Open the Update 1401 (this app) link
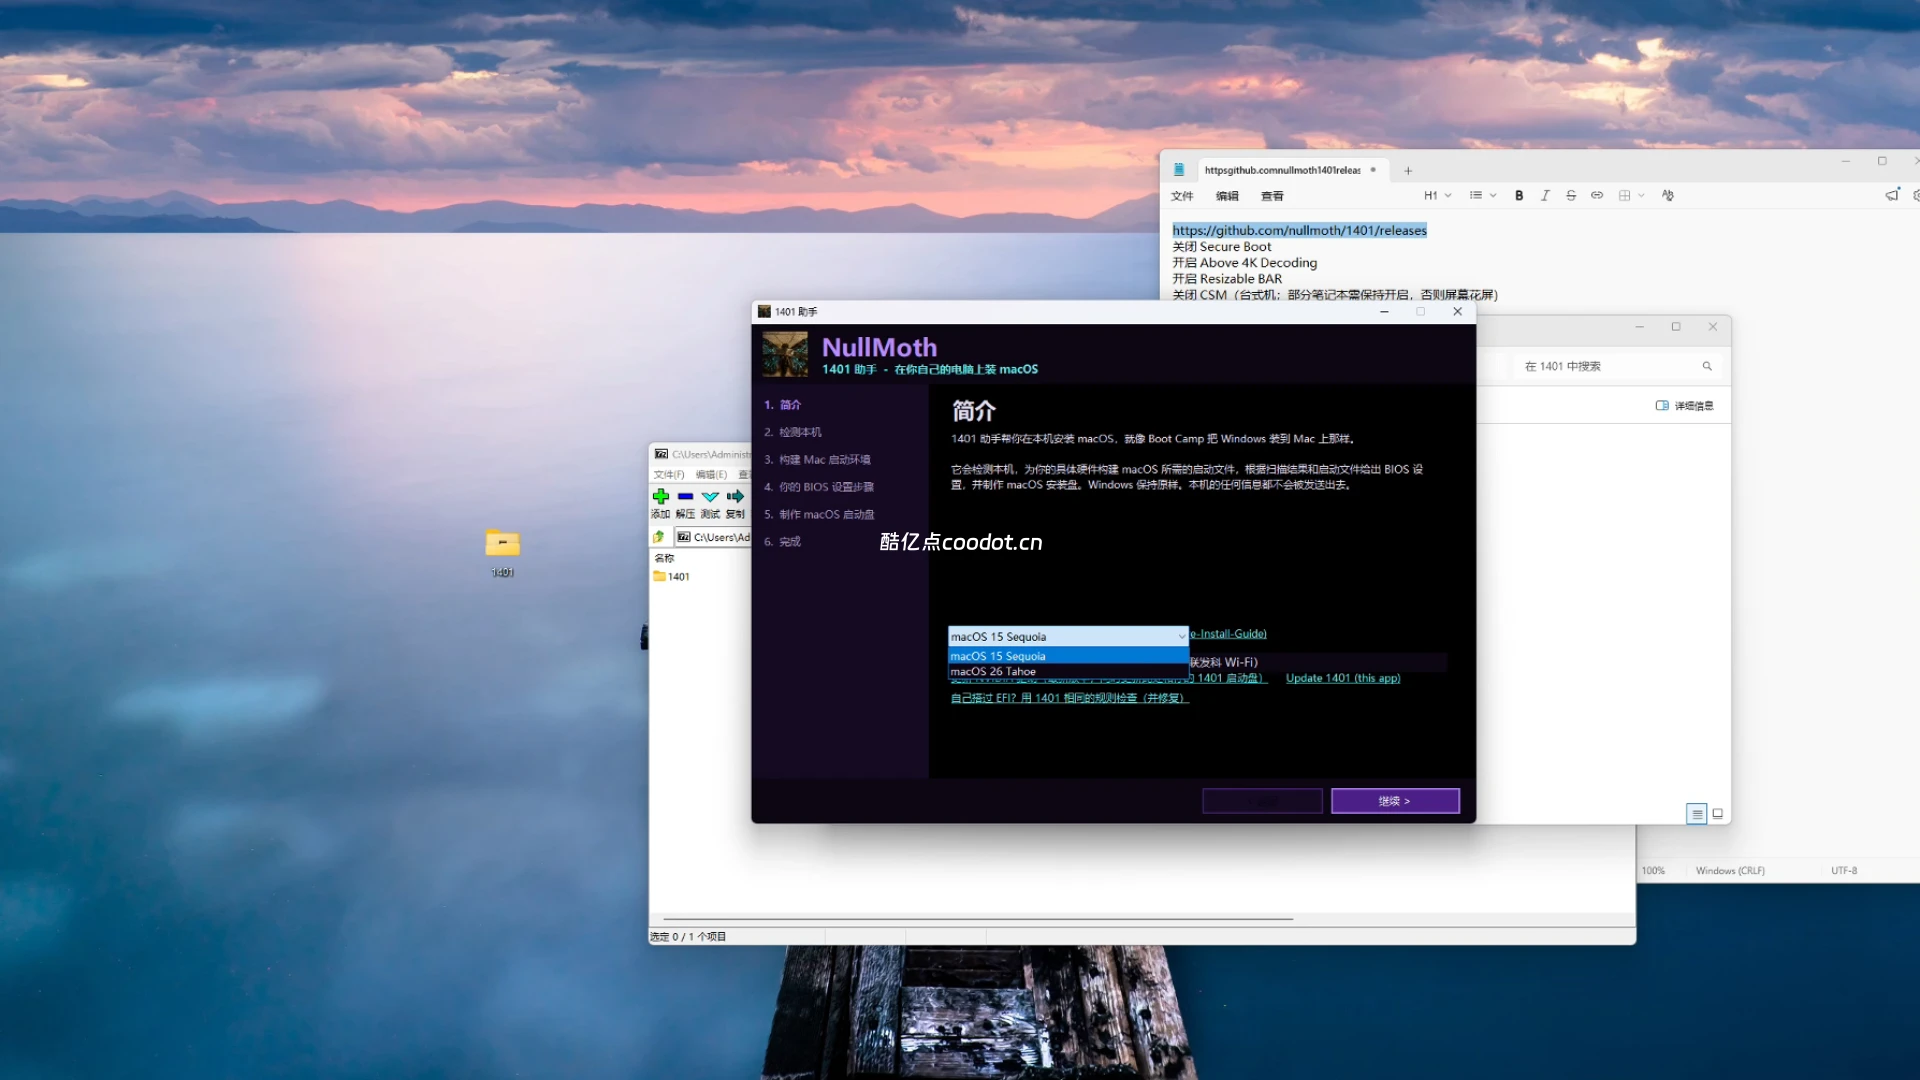 click(x=1343, y=678)
